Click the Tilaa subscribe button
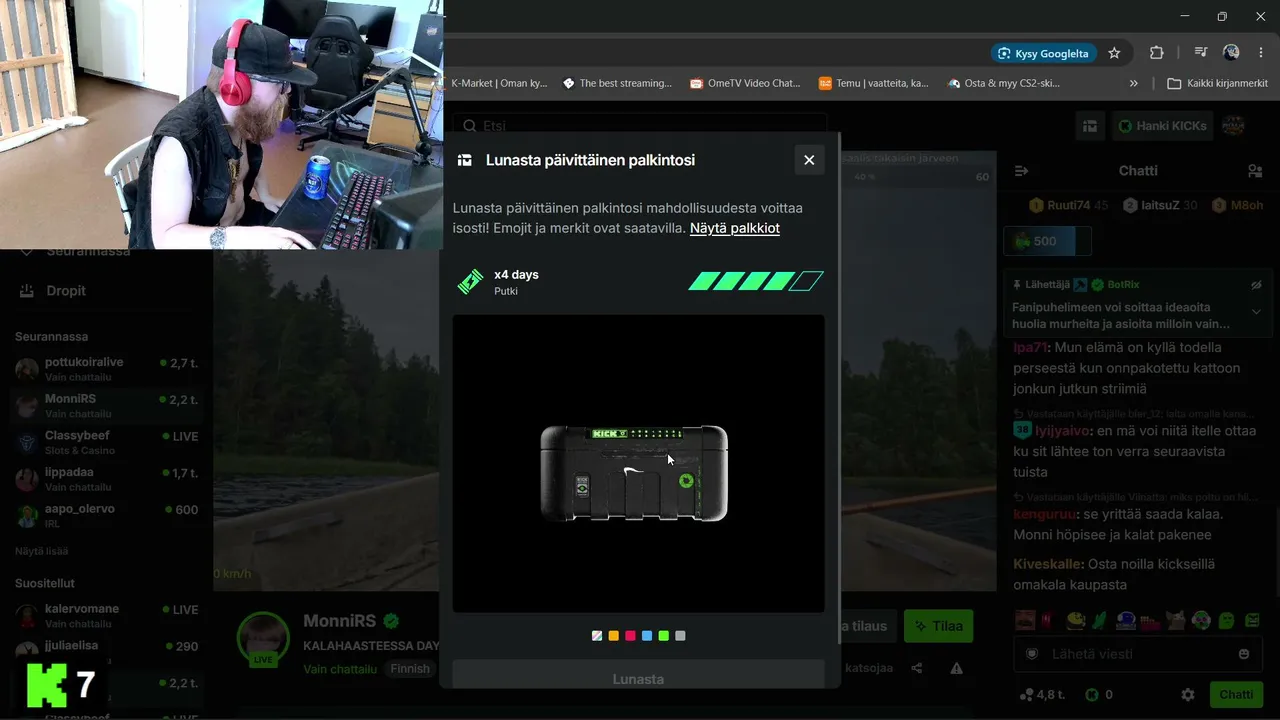Viewport: 1280px width, 720px height. click(x=938, y=626)
